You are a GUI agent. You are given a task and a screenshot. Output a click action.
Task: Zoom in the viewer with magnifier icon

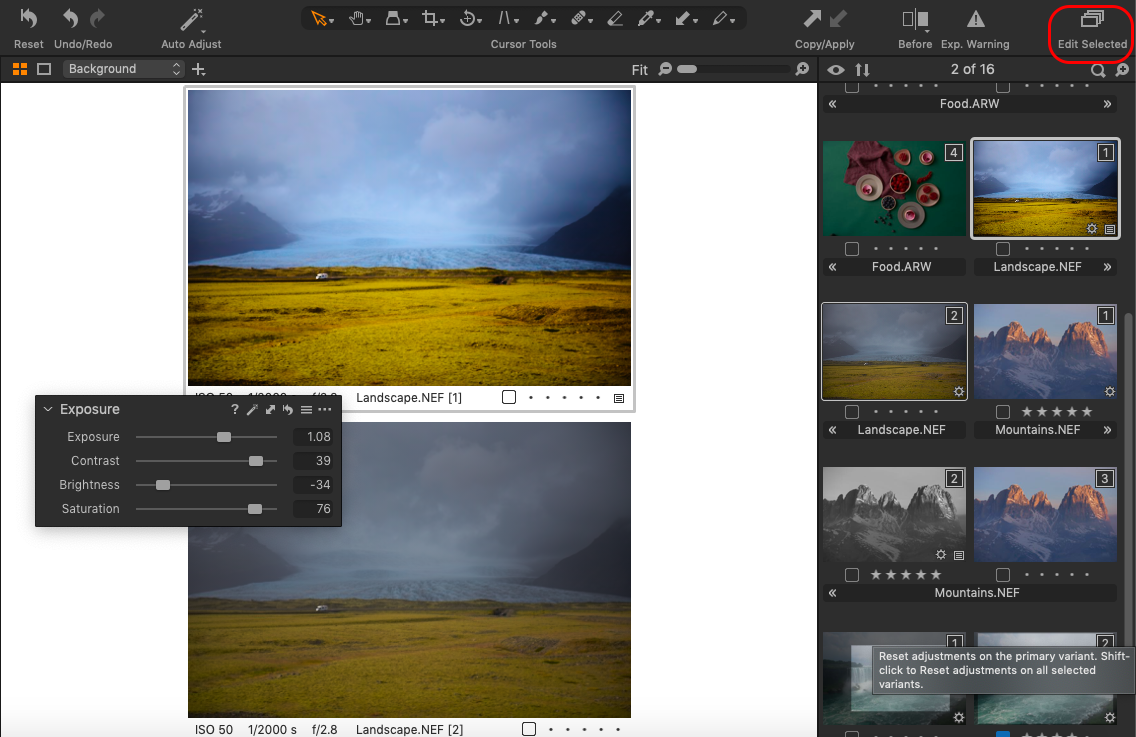802,69
